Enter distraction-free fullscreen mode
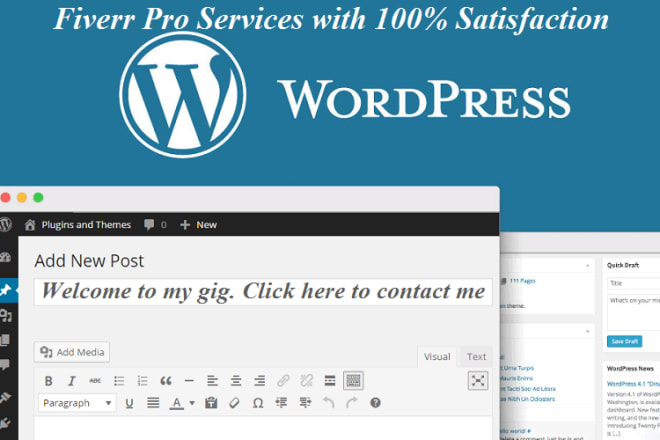The image size is (660, 440). 478,381
